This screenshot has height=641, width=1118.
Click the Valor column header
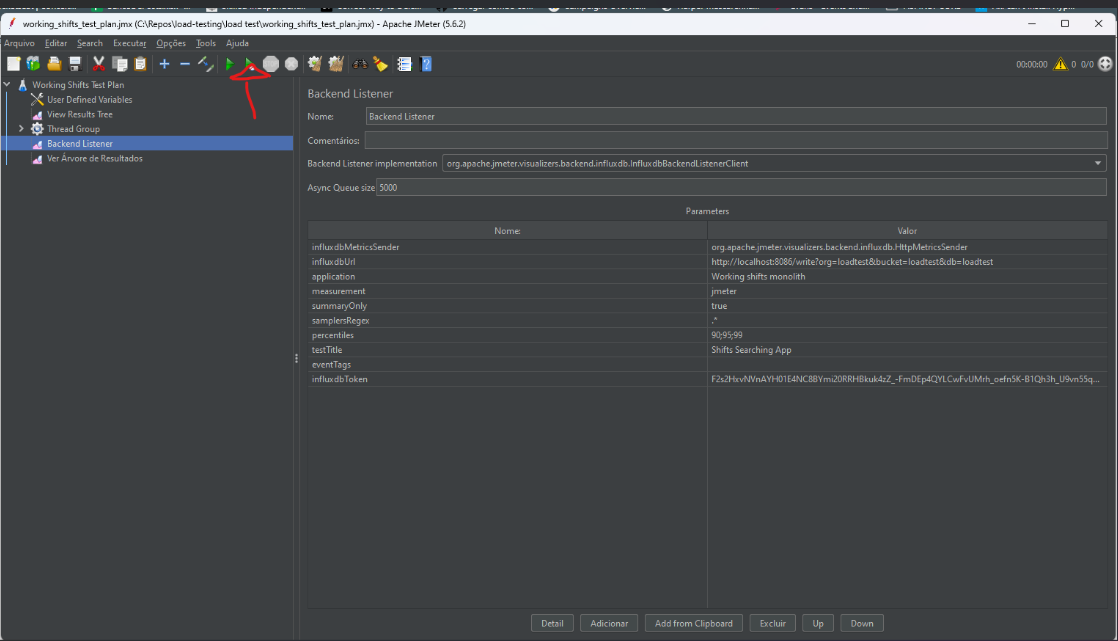point(907,231)
